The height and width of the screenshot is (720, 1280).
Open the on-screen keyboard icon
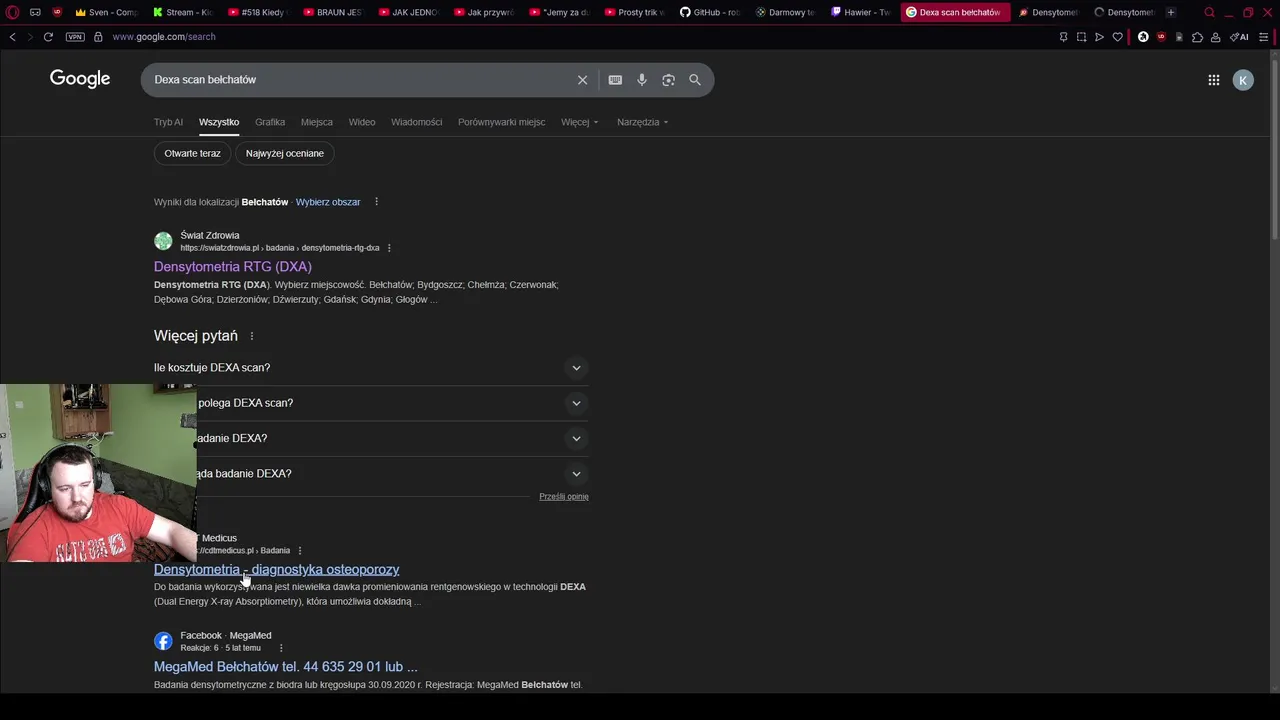615,80
